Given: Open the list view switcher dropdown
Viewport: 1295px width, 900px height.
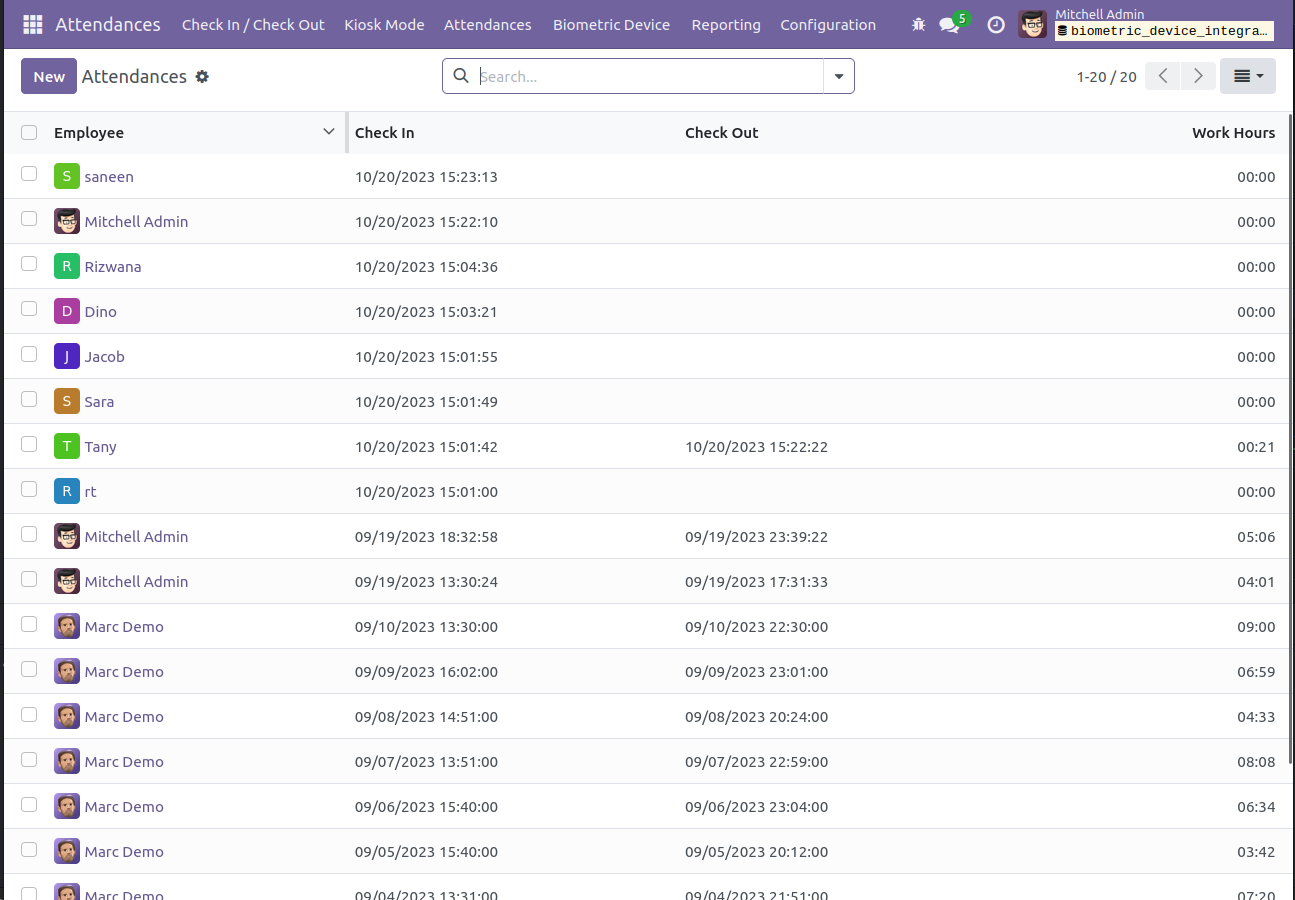Looking at the screenshot, I should (1247, 76).
